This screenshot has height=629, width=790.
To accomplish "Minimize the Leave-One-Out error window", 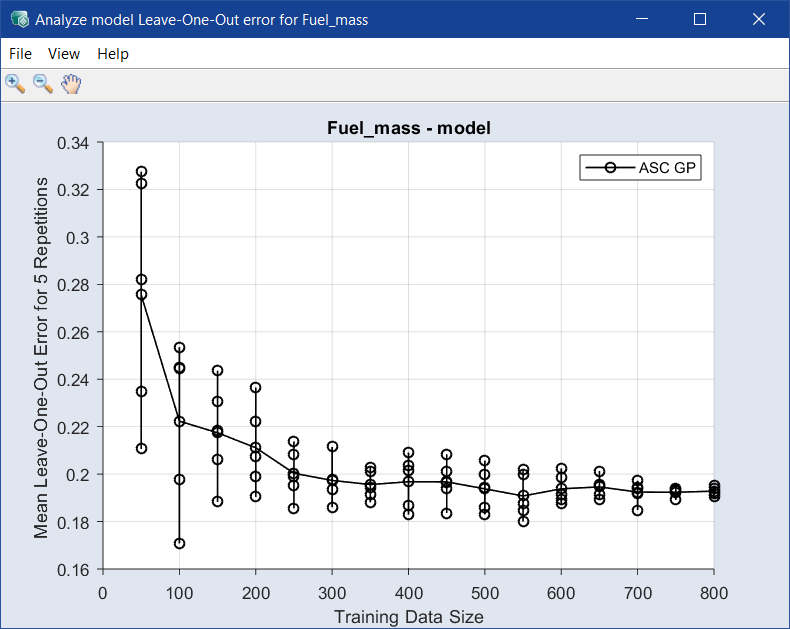I will point(642,19).
